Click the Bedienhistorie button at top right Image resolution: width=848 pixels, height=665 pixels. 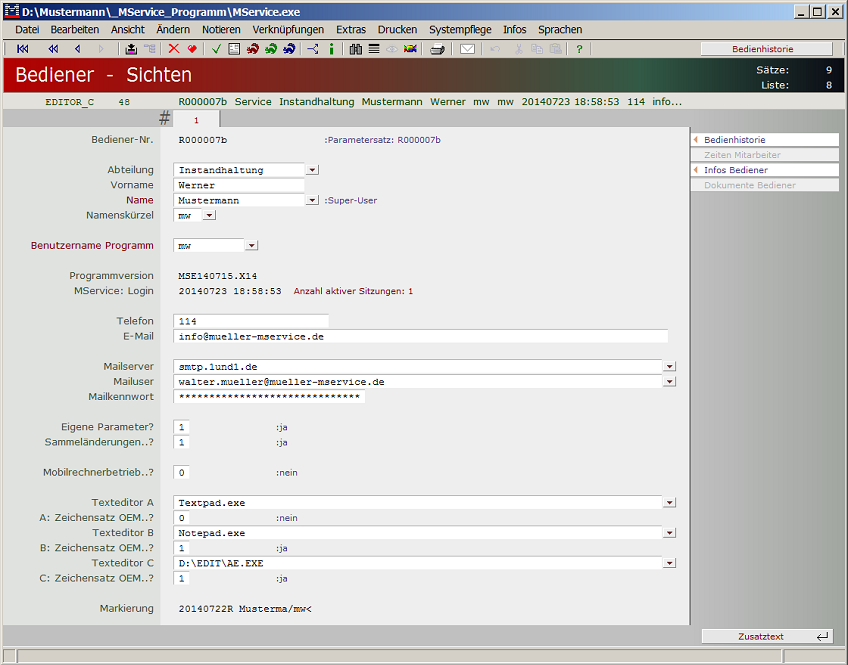766,49
